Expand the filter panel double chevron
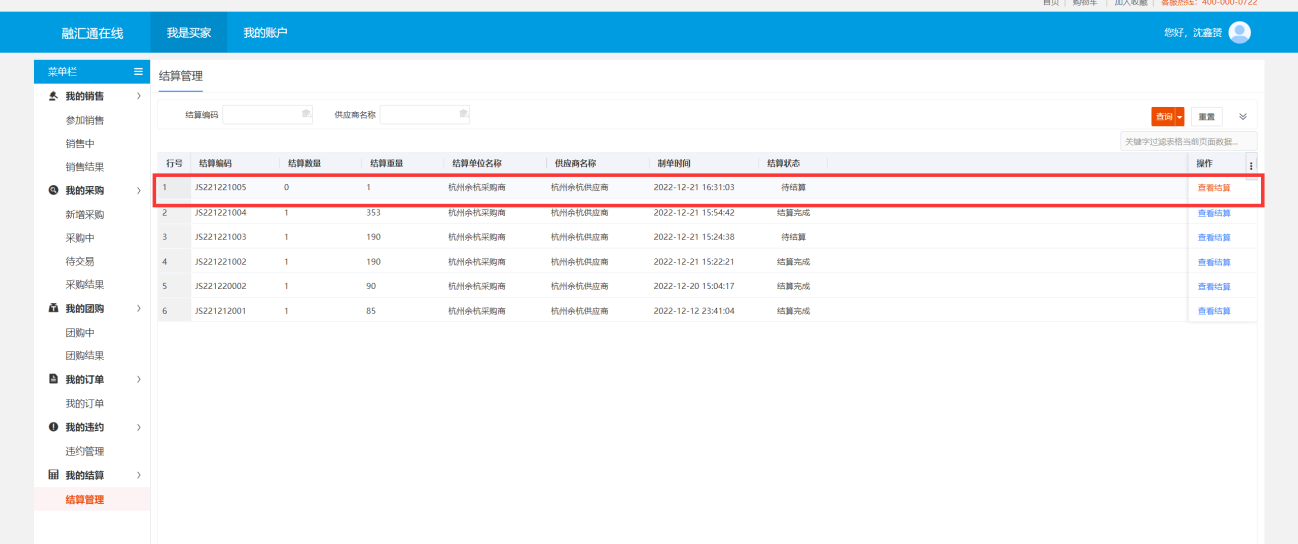The height and width of the screenshot is (544, 1298). pyautogui.click(x=1243, y=117)
